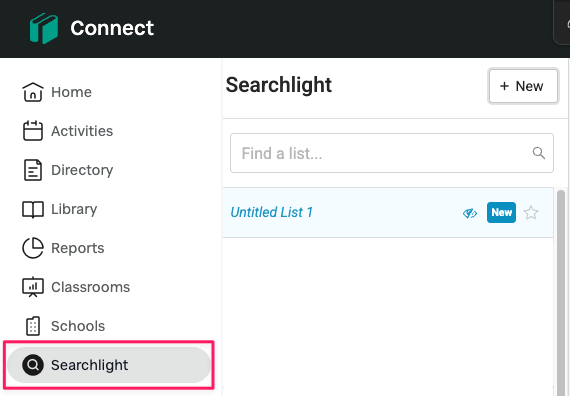Create a list with the + New button
The height and width of the screenshot is (396, 570).
pyautogui.click(x=523, y=86)
